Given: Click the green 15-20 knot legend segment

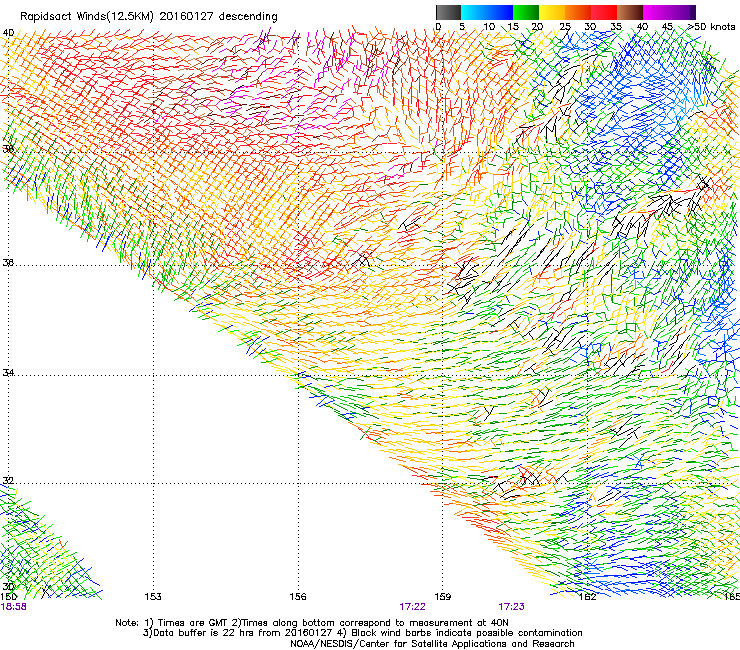Looking at the screenshot, I should click(526, 12).
